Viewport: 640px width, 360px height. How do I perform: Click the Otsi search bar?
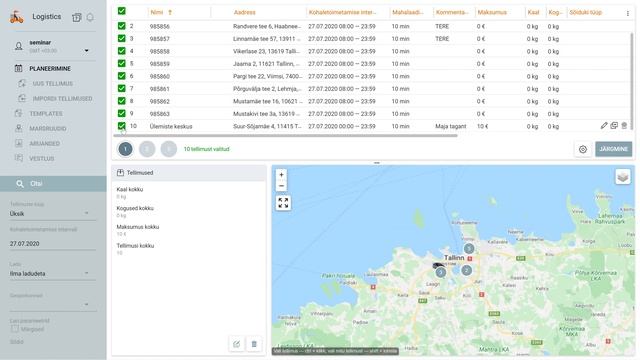click(x=53, y=184)
